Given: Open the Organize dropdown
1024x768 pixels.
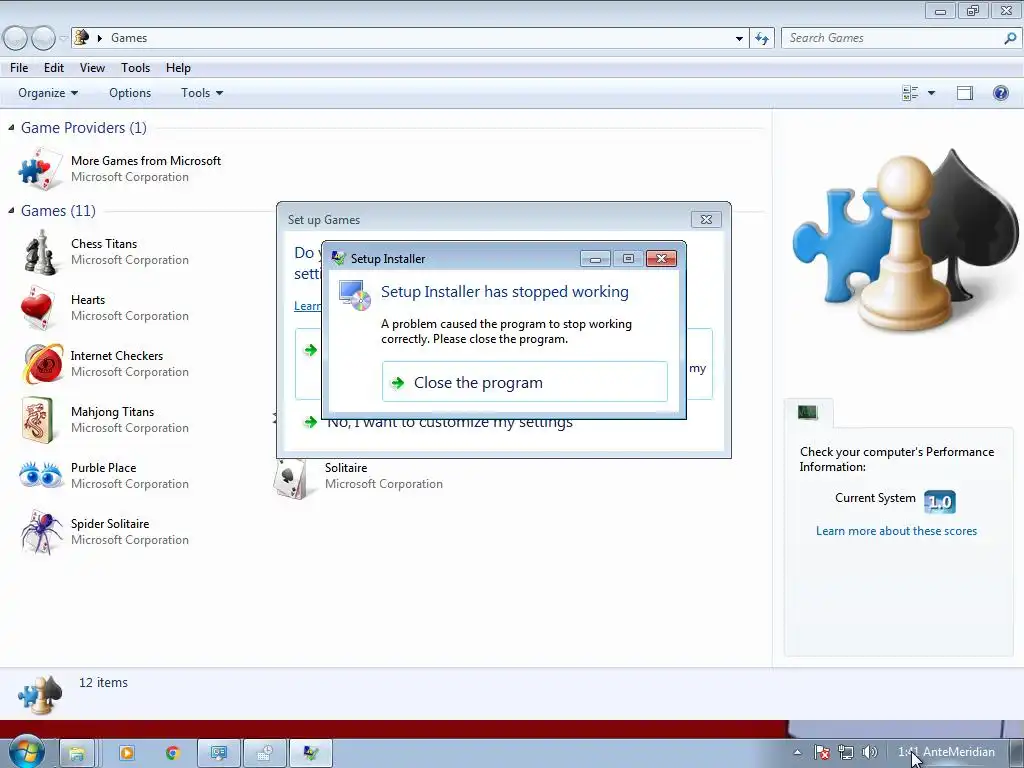Looking at the screenshot, I should [48, 93].
